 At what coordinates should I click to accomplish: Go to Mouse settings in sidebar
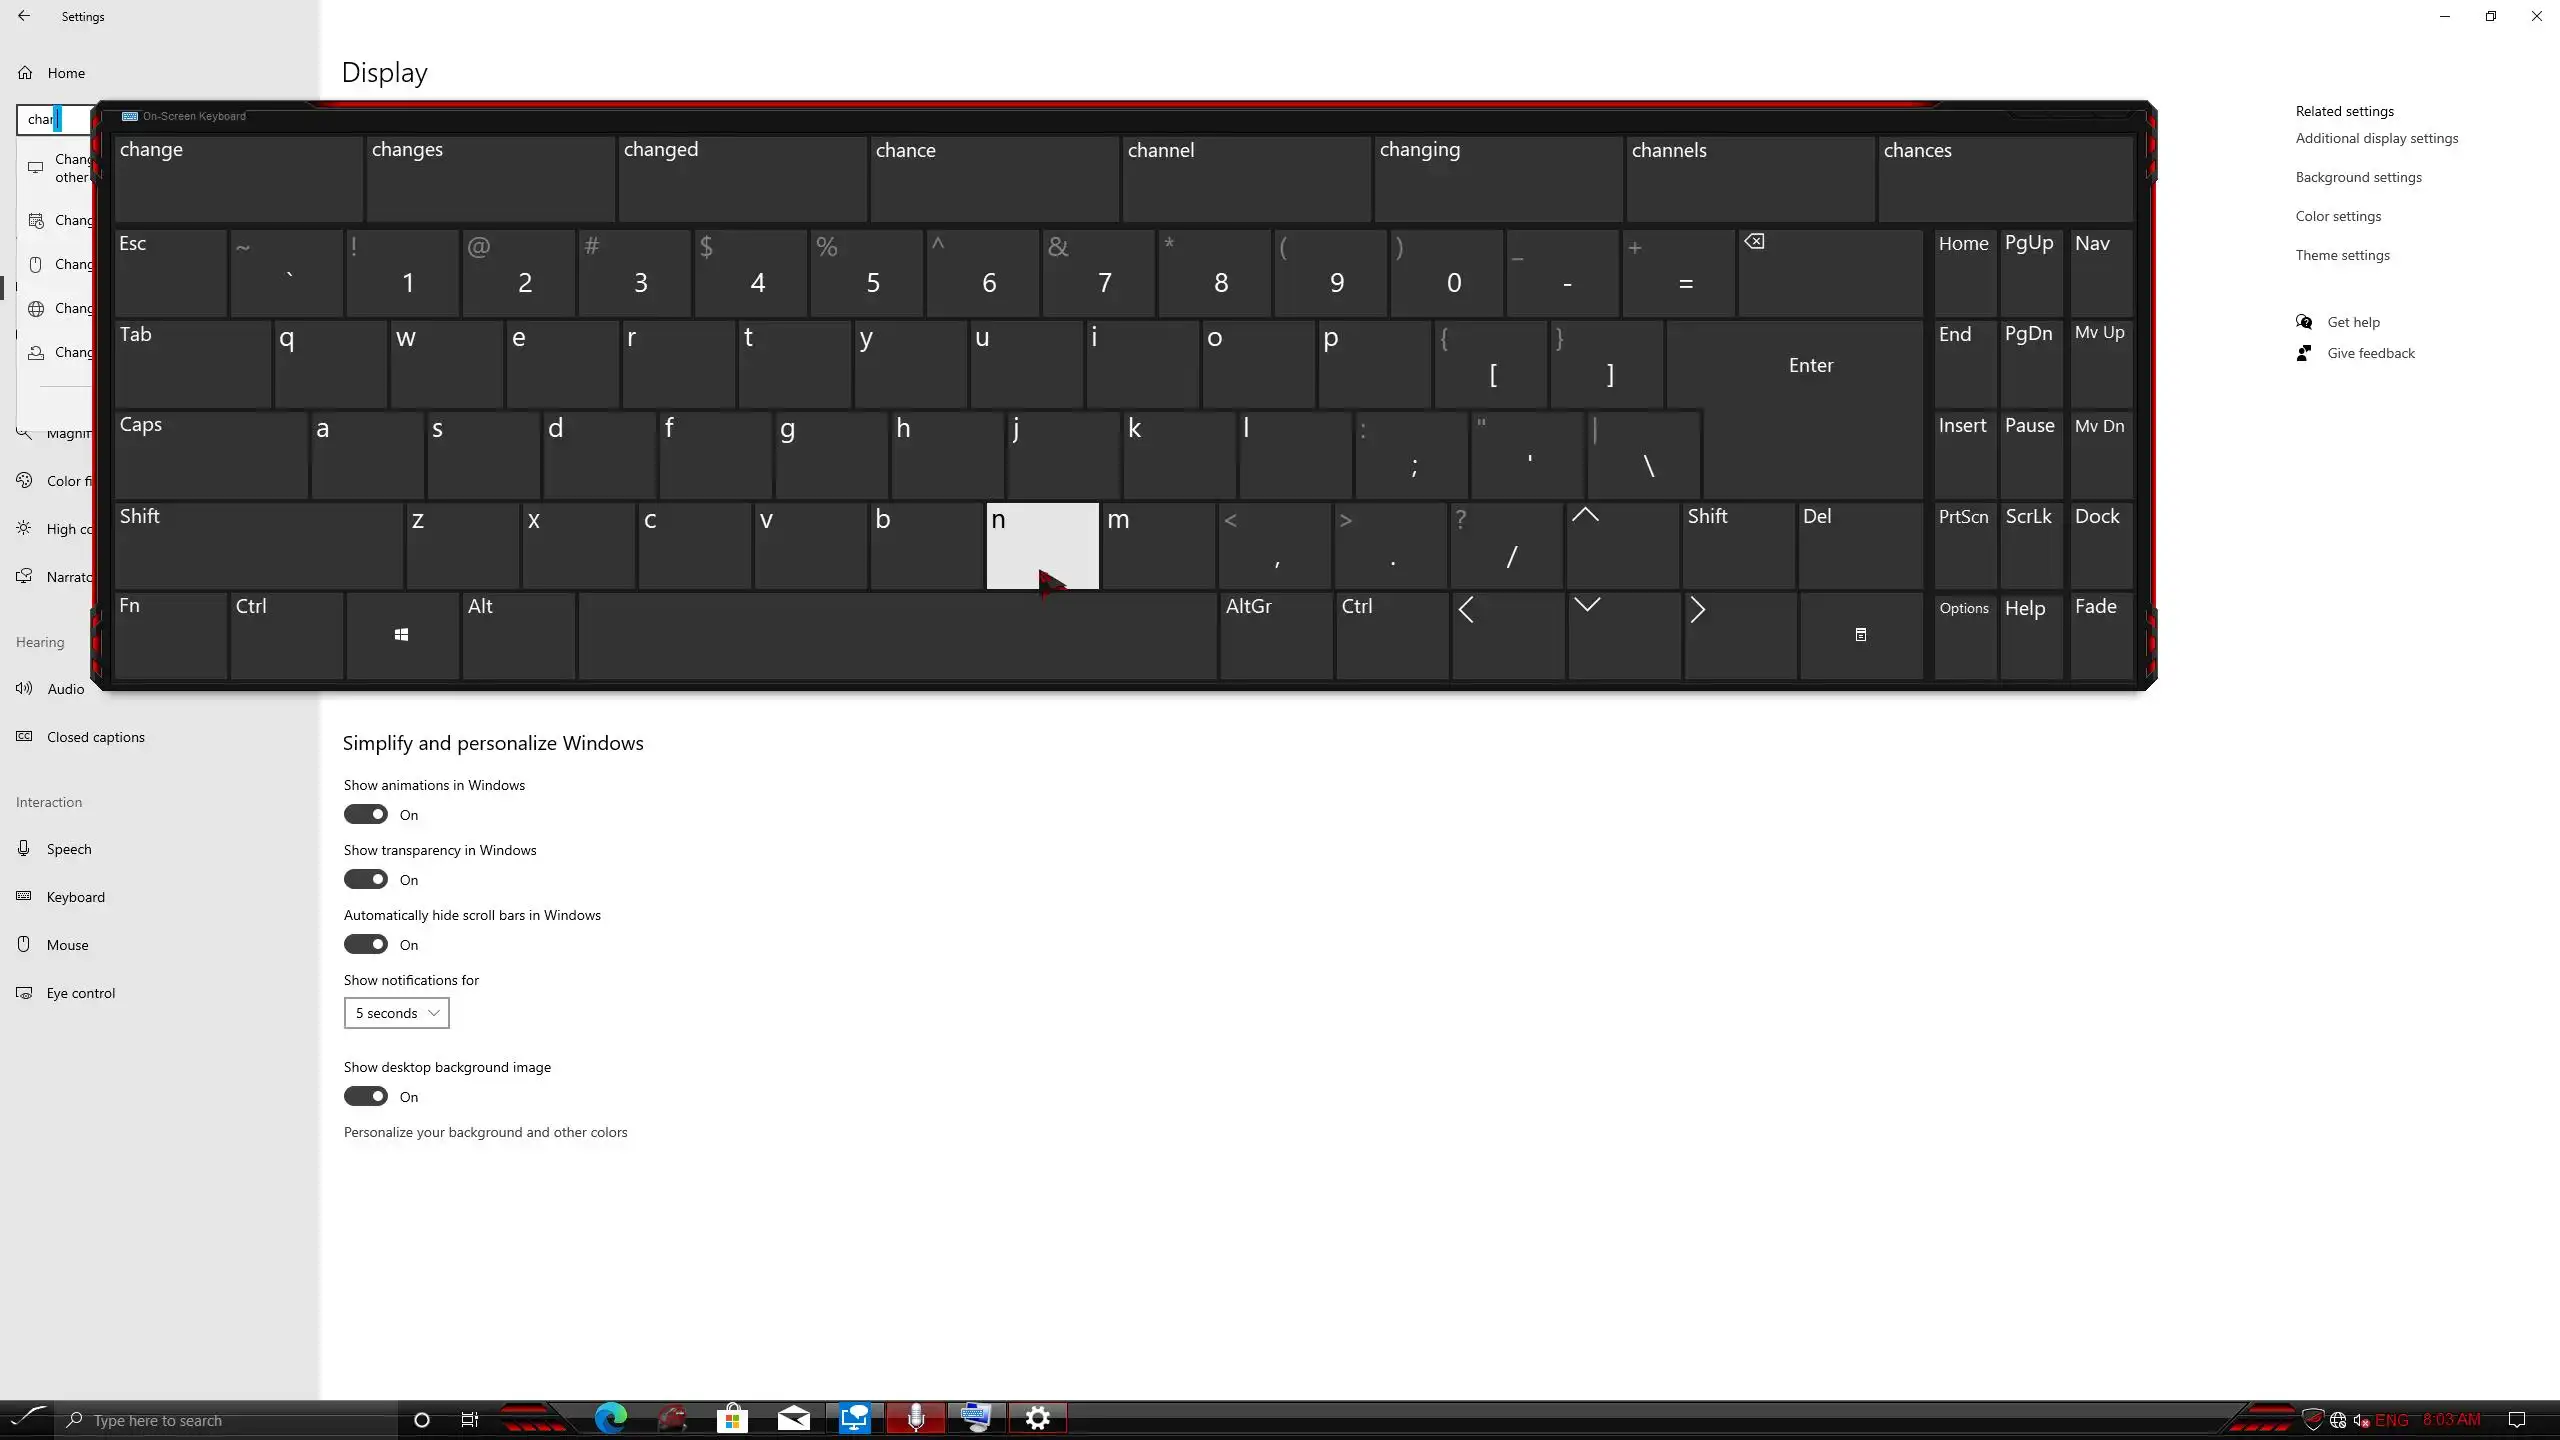coord(67,945)
